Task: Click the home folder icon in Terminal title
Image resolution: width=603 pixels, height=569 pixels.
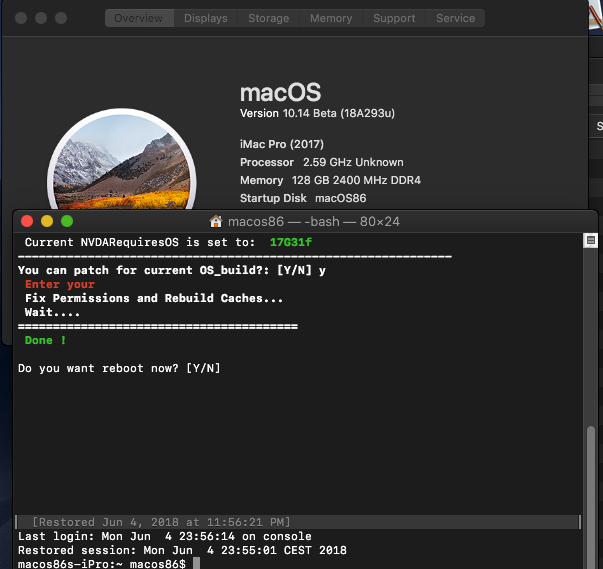Action: 216,221
